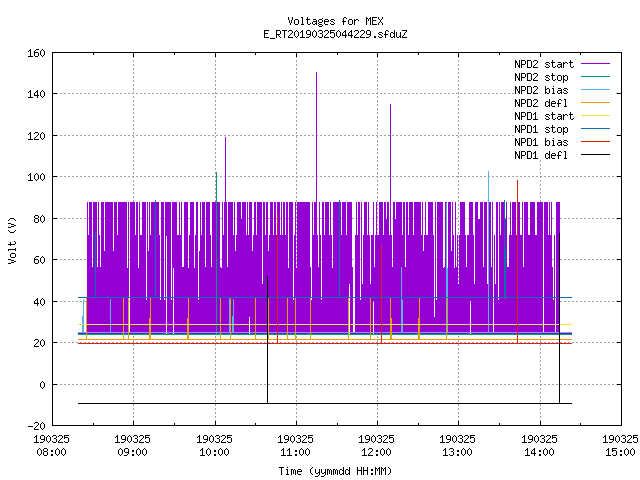Click the NPD1 defl black legend line
The height and width of the screenshot is (480, 640).
coord(595,155)
